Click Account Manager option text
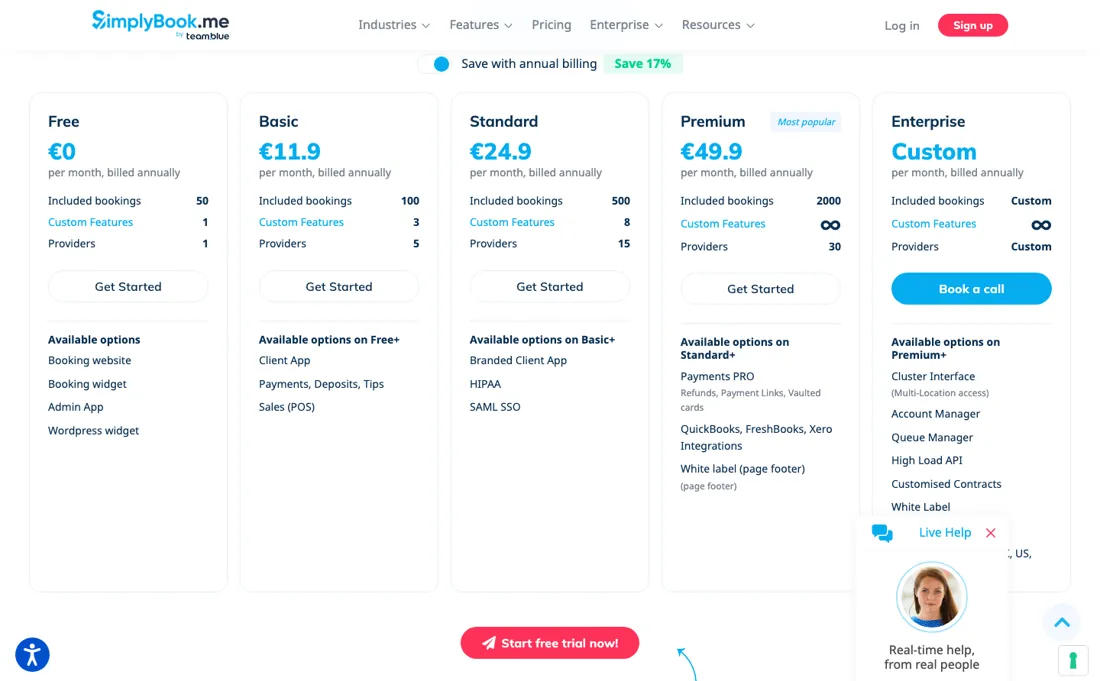1100x681 pixels. [935, 414]
